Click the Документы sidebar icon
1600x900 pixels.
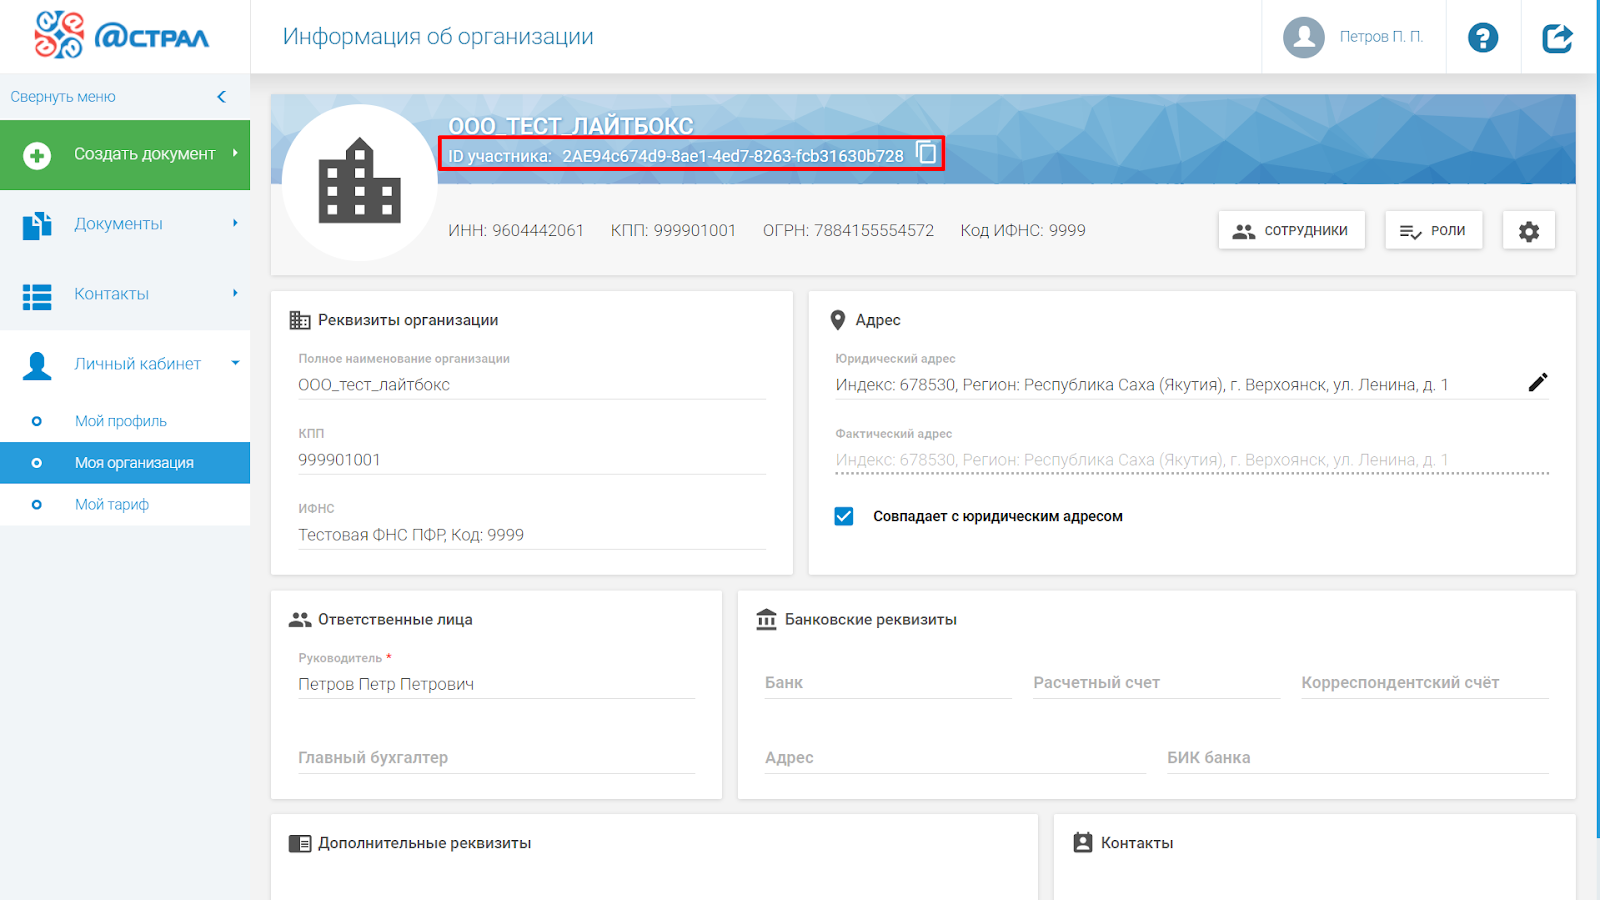click(x=37, y=225)
